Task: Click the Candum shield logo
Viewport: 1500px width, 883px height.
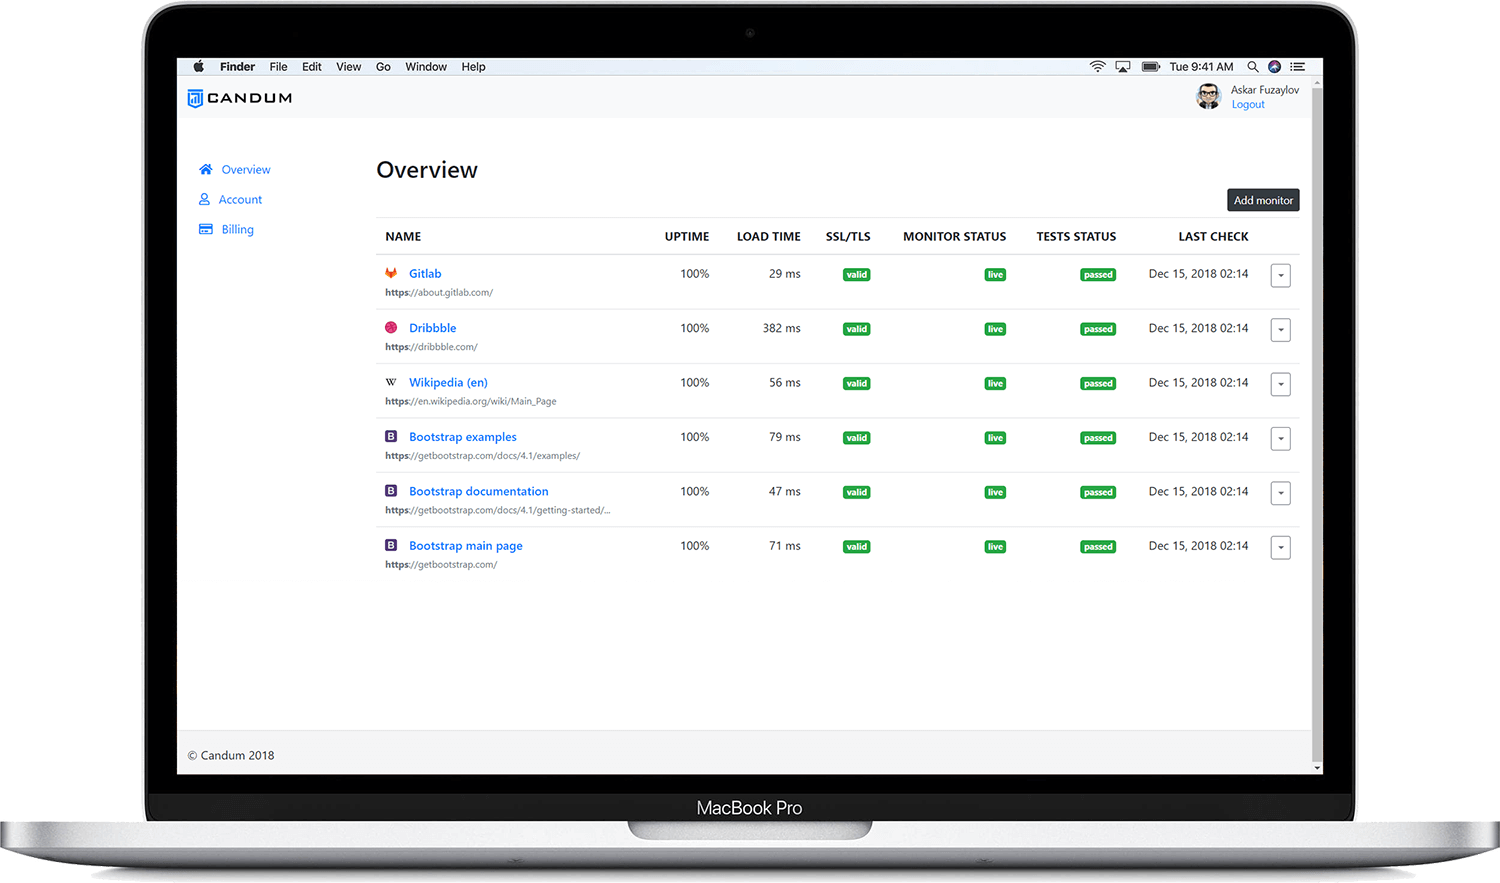Action: click(193, 97)
